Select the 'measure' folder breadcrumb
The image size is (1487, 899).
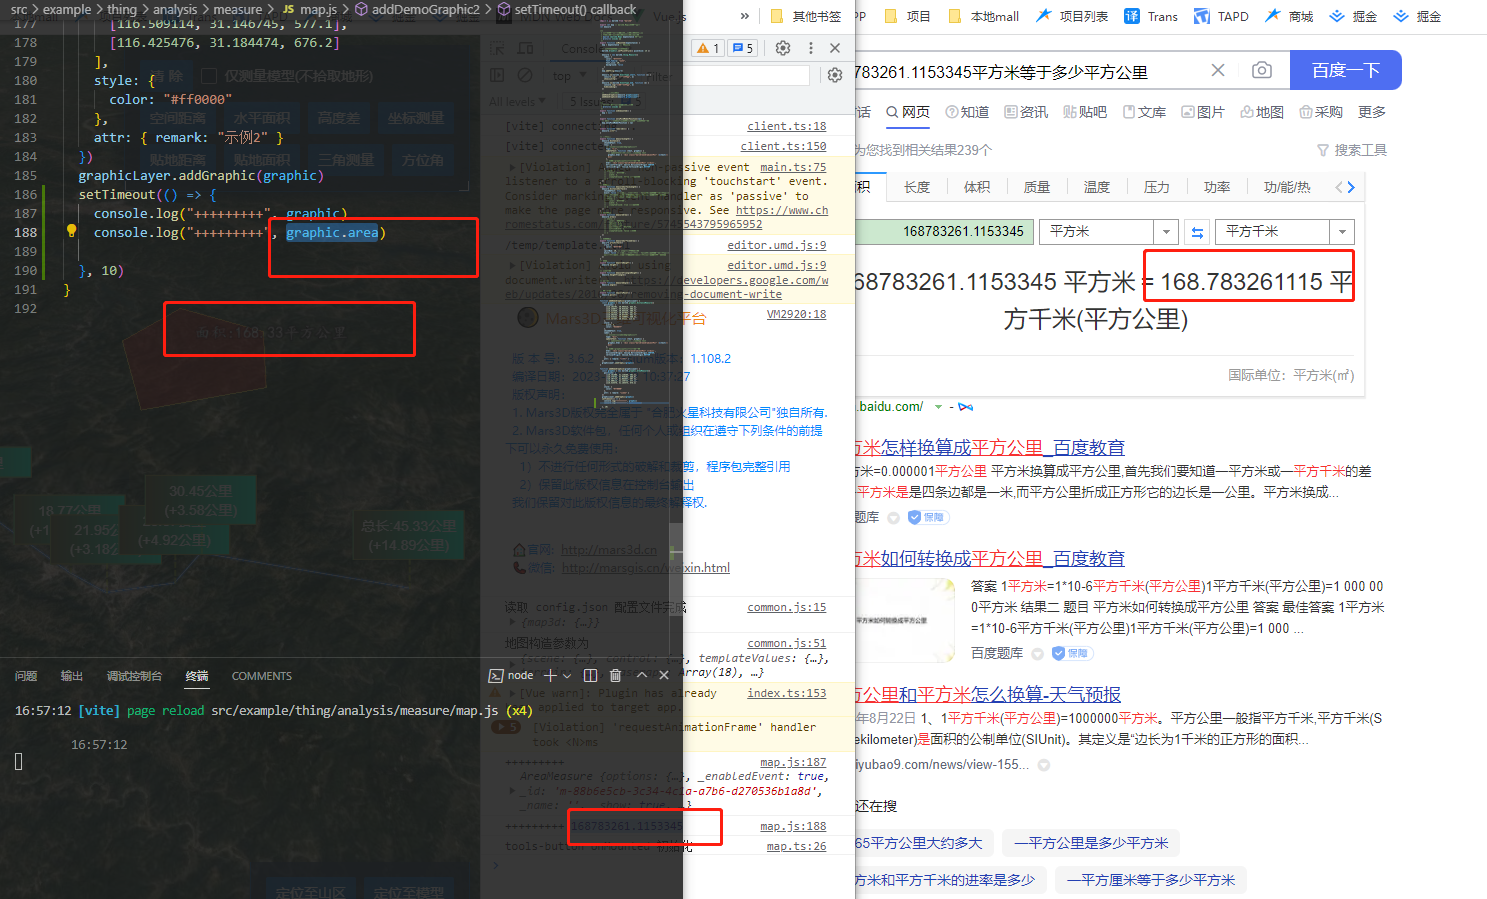(237, 9)
